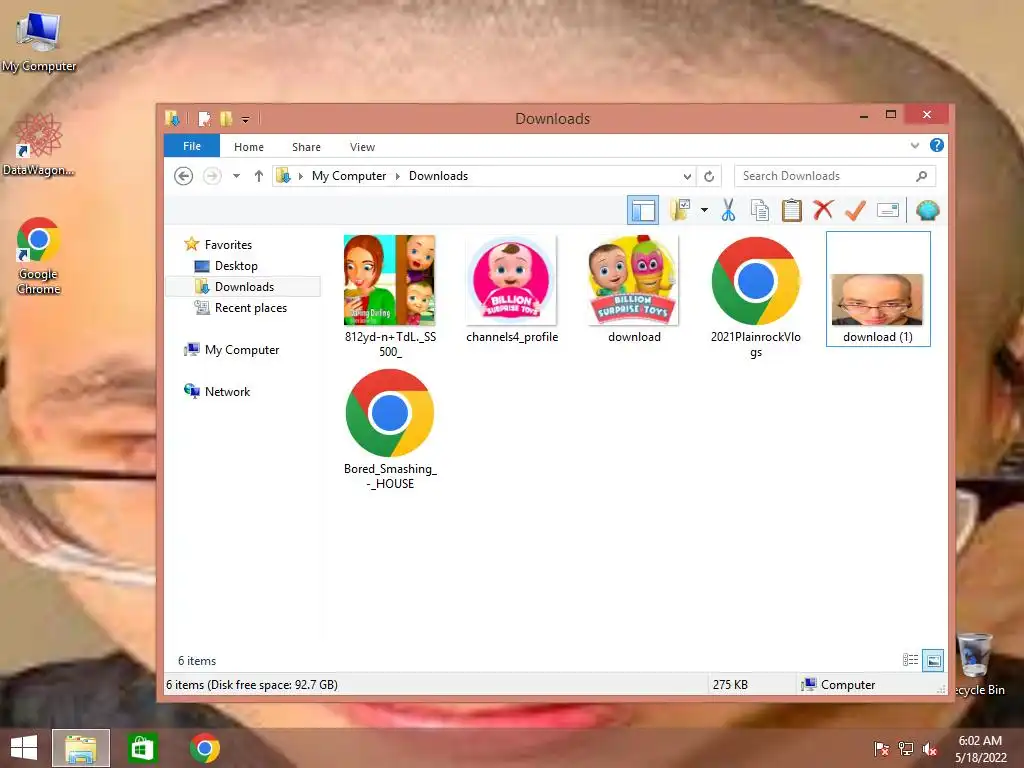Click the chevron after My Computer in the address bar
This screenshot has height=768, width=1024.
click(397, 176)
